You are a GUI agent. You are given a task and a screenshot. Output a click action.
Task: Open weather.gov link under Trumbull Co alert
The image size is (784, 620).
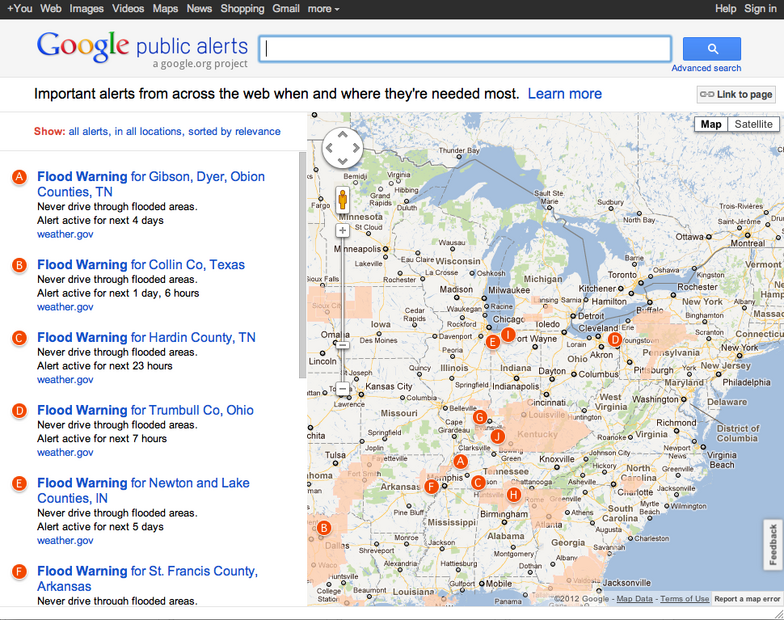click(x=65, y=452)
